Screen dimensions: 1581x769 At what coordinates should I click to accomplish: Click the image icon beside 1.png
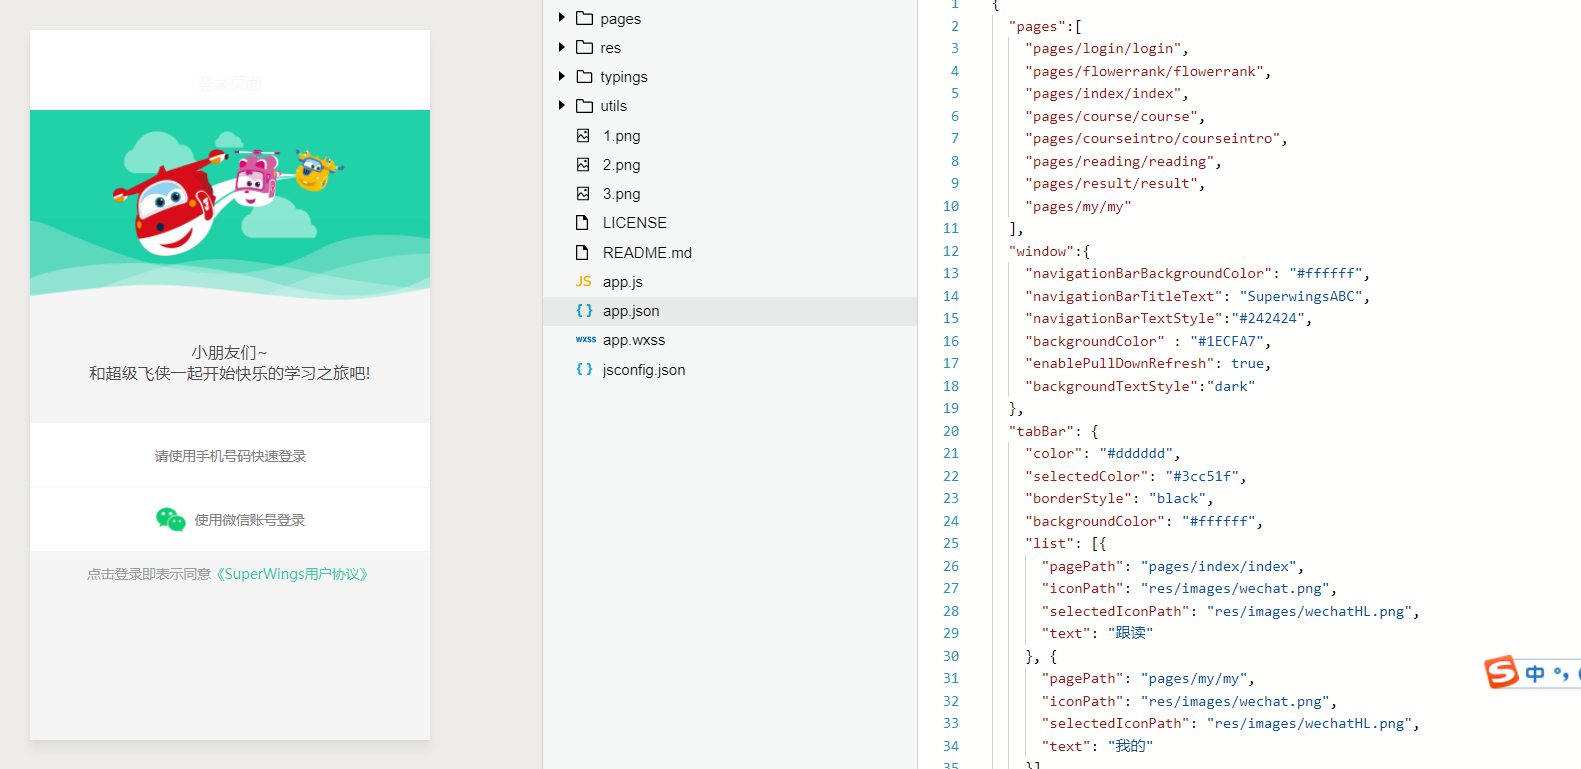pyautogui.click(x=583, y=135)
